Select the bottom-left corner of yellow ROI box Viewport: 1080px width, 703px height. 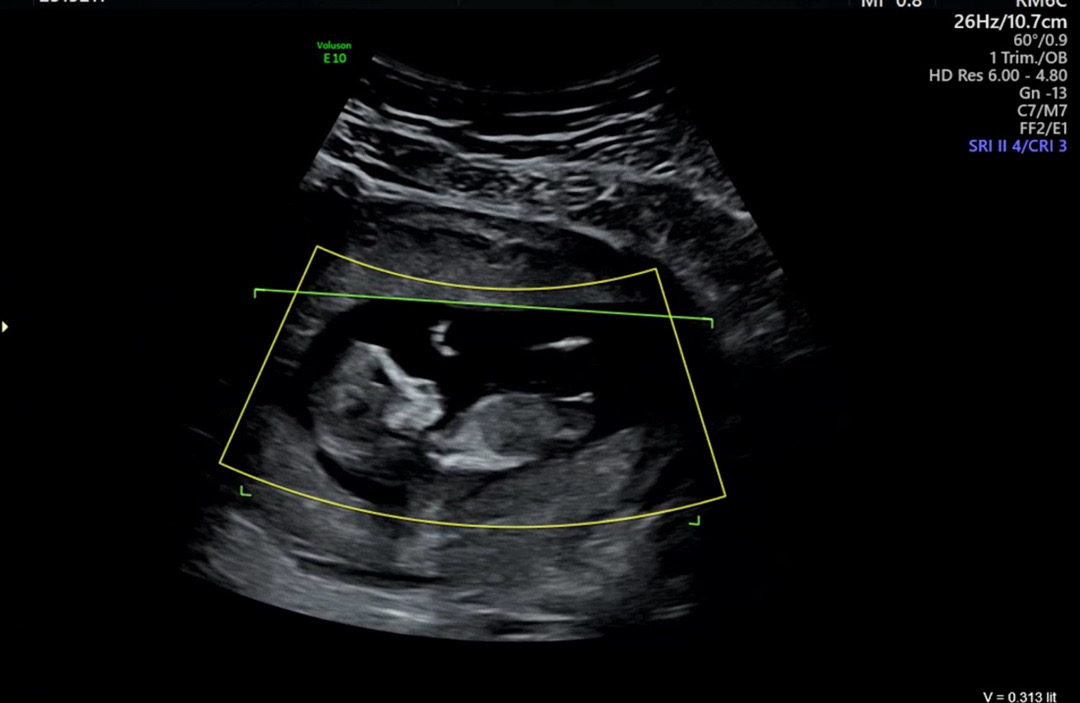[220, 463]
